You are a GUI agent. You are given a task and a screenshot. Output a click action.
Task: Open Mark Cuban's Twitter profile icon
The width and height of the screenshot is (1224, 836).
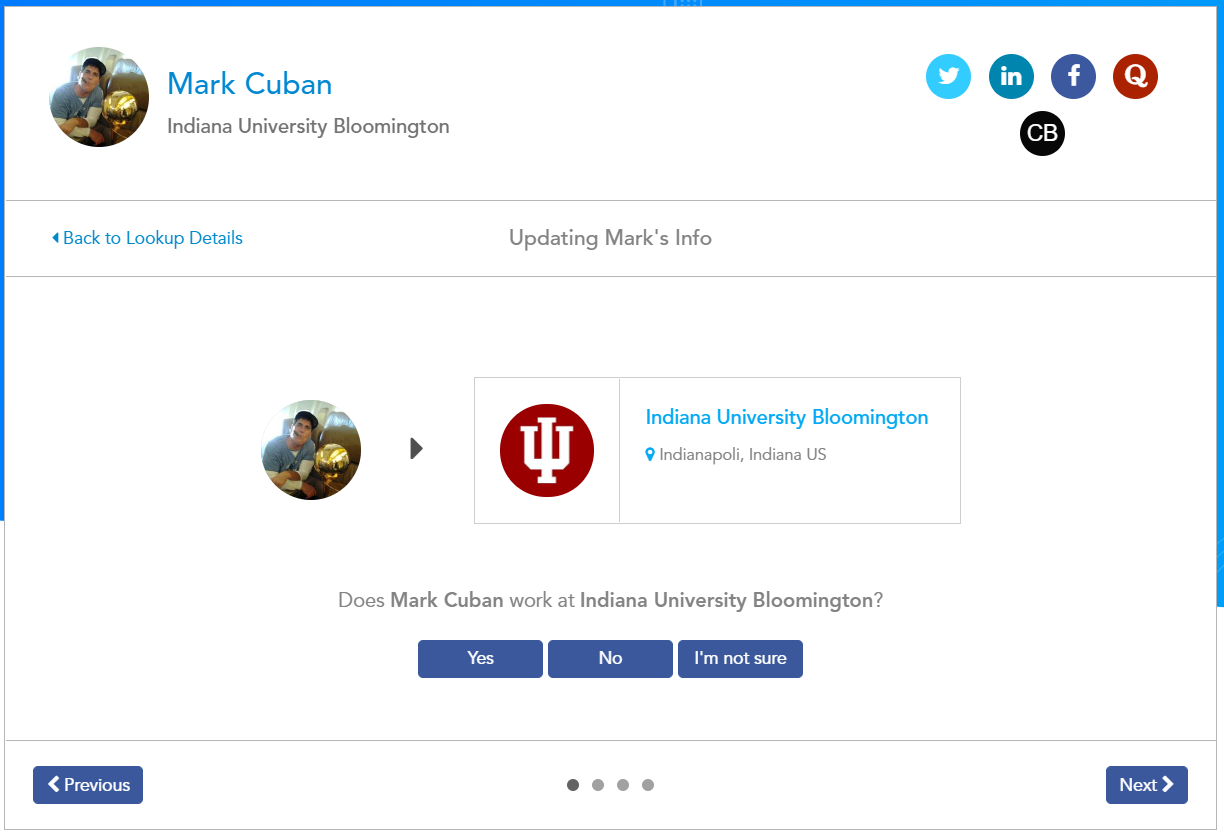[x=948, y=76]
